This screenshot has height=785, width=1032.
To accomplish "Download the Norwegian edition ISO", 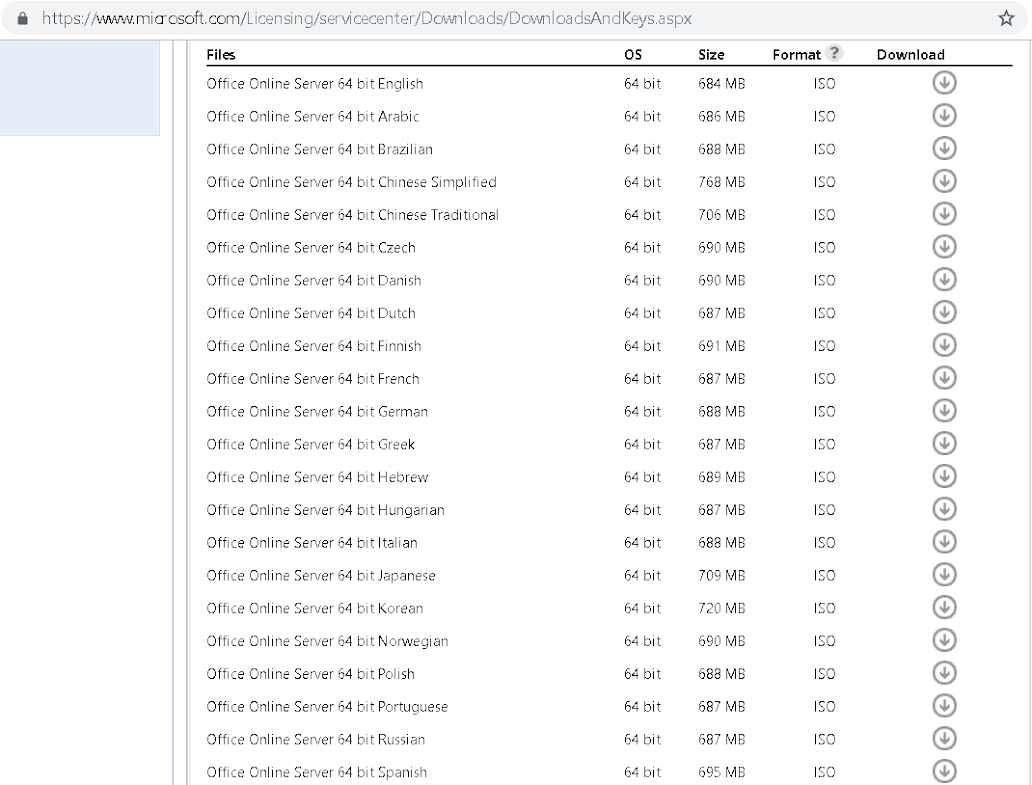I will tap(944, 640).
